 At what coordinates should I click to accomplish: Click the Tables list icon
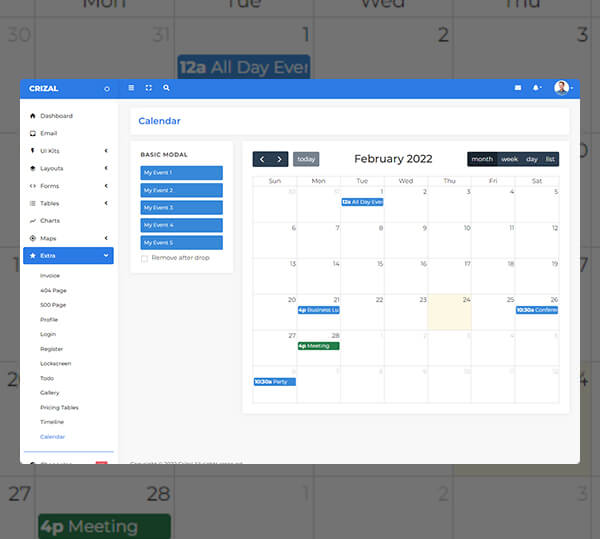click(x=33, y=203)
